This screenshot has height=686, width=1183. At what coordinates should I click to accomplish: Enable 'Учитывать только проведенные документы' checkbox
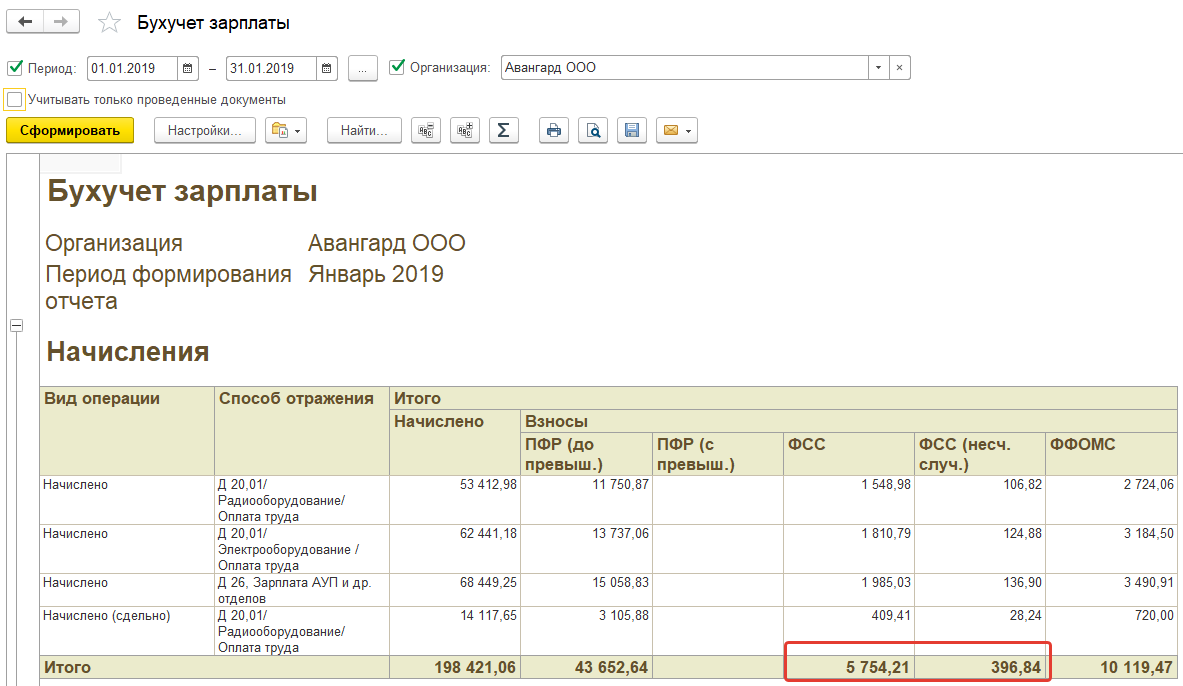(15, 100)
